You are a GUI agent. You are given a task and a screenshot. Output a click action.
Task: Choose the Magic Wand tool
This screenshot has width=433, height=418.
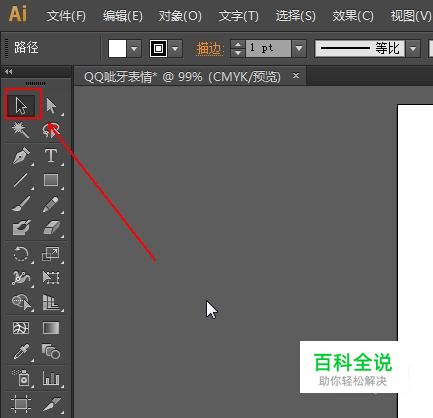pos(21,130)
